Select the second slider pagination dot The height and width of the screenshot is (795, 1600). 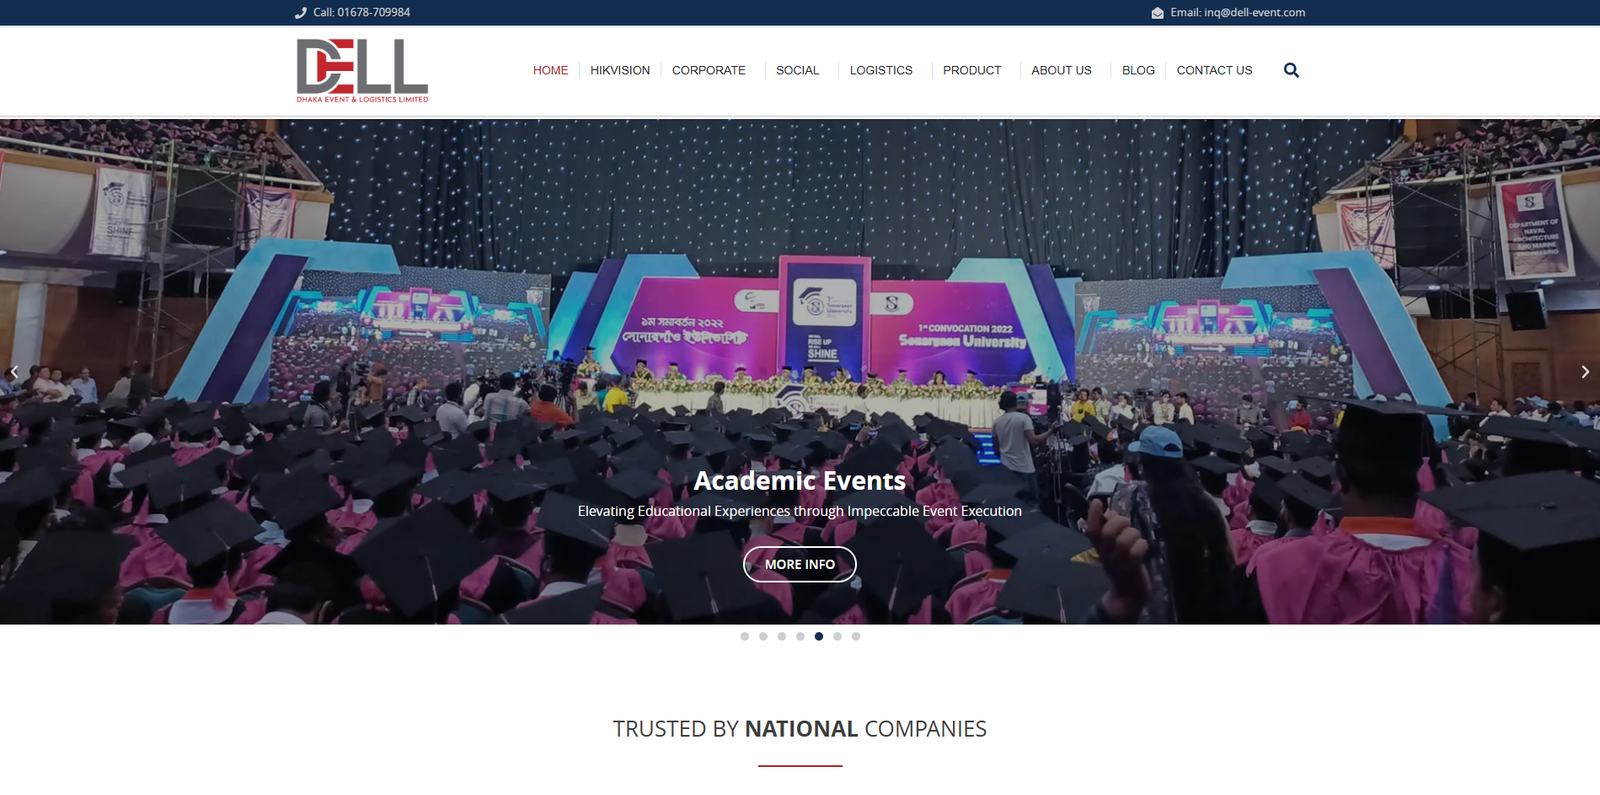click(x=763, y=636)
